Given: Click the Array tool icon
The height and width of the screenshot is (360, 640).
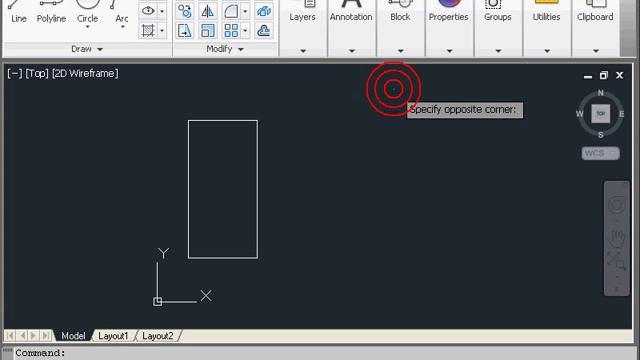Looking at the screenshot, I should coord(231,31).
